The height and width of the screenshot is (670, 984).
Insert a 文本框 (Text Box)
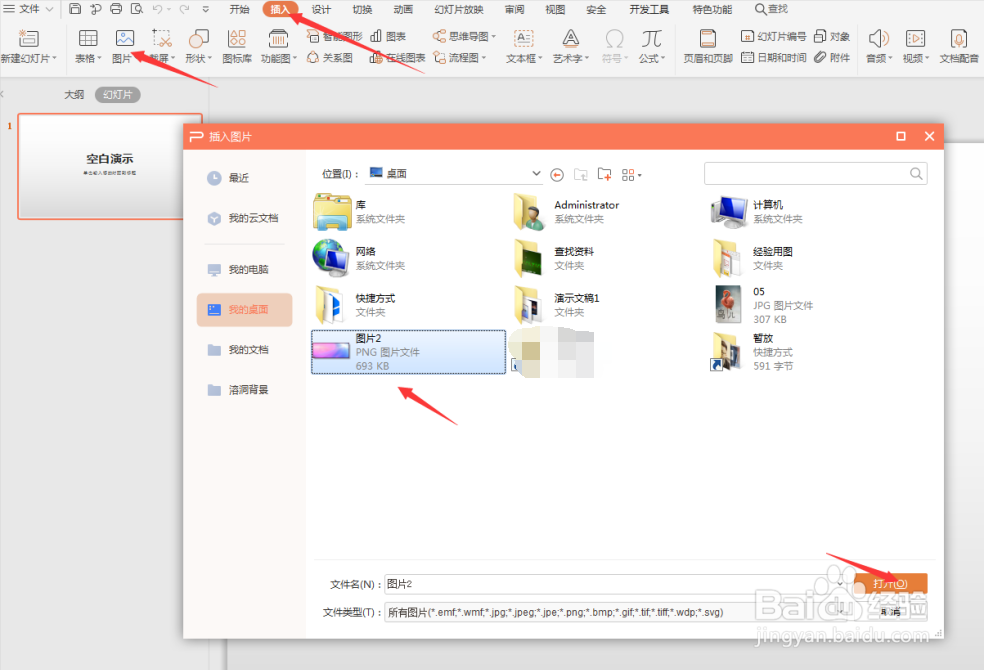(523, 45)
